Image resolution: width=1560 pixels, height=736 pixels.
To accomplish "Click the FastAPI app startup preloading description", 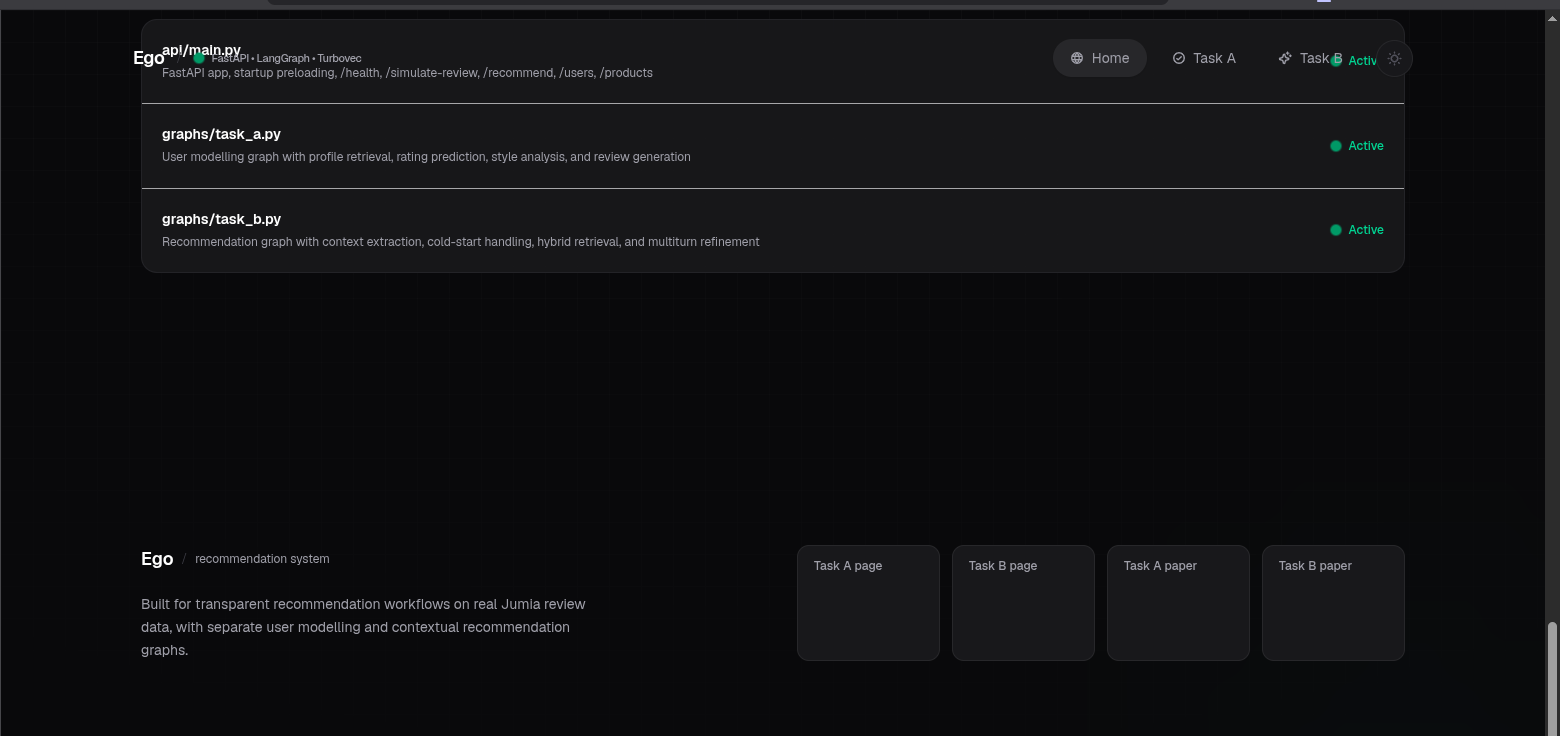I will click(x=407, y=73).
